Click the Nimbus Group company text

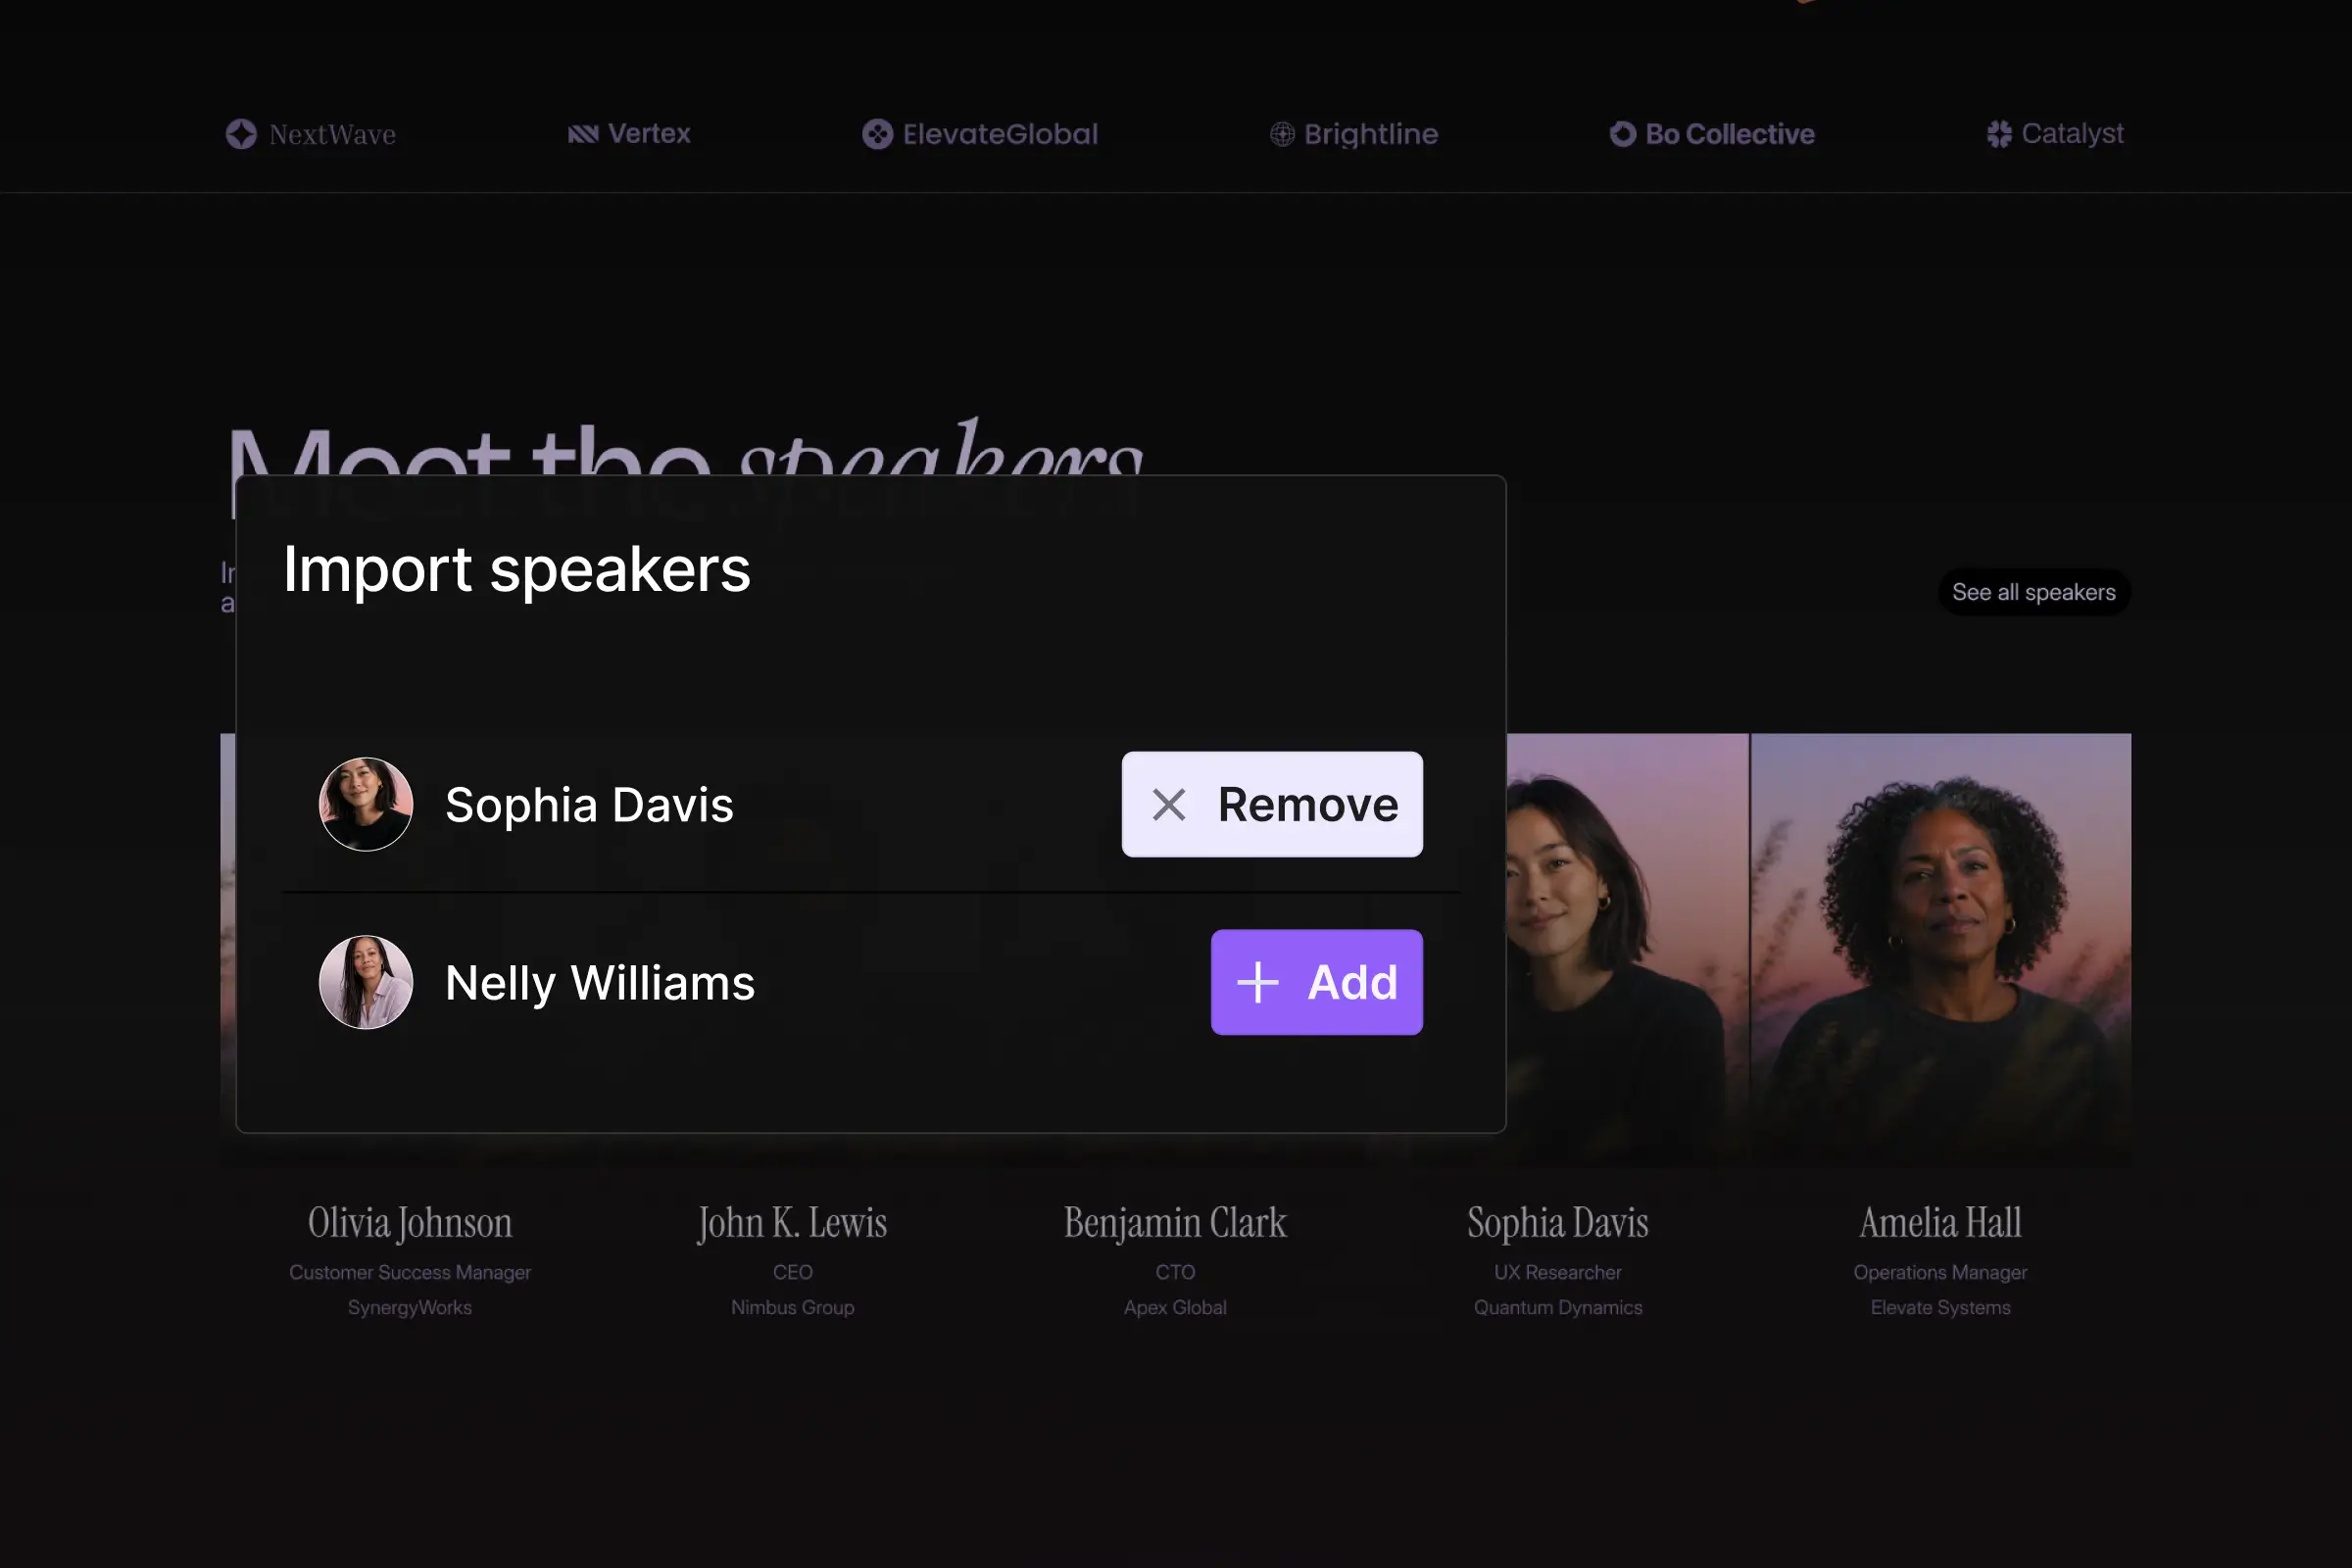792,1308
